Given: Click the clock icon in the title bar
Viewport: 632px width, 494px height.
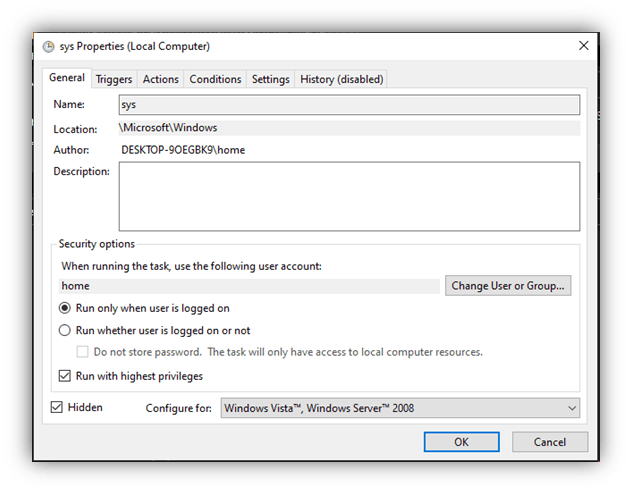Looking at the screenshot, I should click(x=49, y=46).
